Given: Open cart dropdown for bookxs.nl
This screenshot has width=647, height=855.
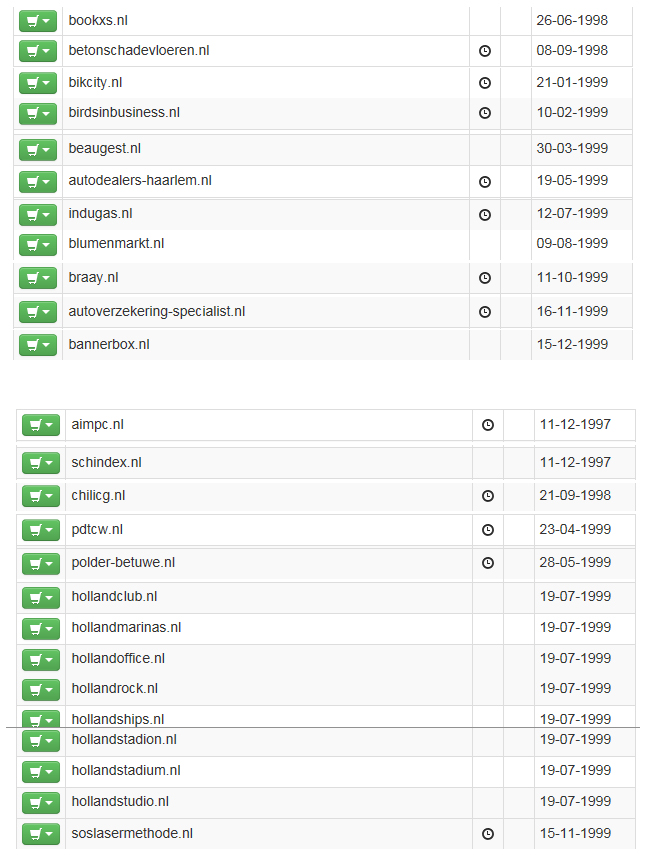Looking at the screenshot, I should pos(38,21).
